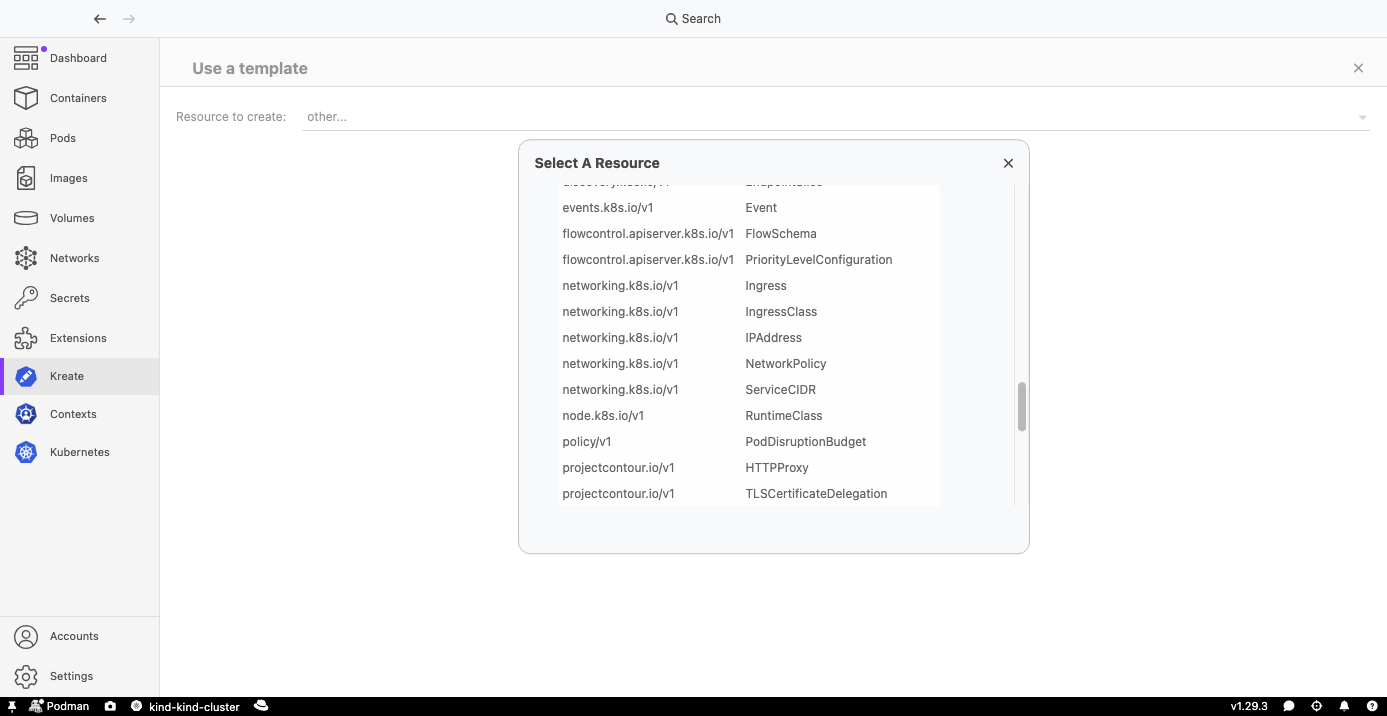Image resolution: width=1387 pixels, height=716 pixels.
Task: Open the Networks sidebar icon
Action: pyautogui.click(x=26, y=258)
